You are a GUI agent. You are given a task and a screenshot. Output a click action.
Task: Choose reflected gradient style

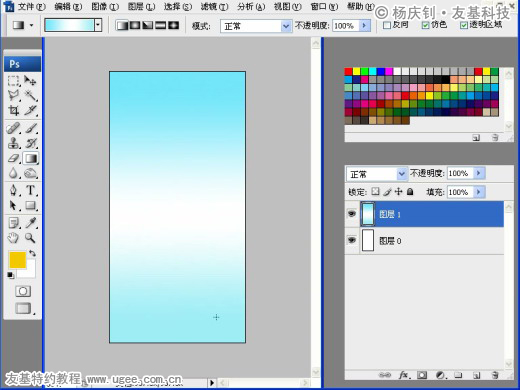click(161, 25)
